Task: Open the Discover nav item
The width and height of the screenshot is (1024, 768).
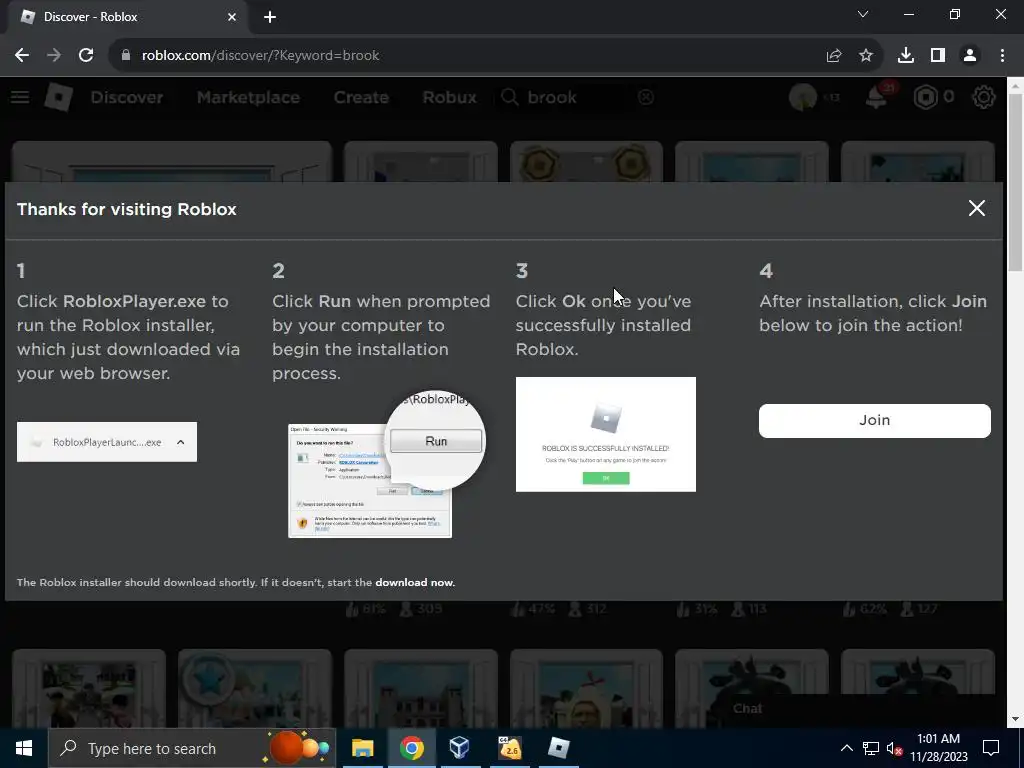Action: pyautogui.click(x=127, y=97)
